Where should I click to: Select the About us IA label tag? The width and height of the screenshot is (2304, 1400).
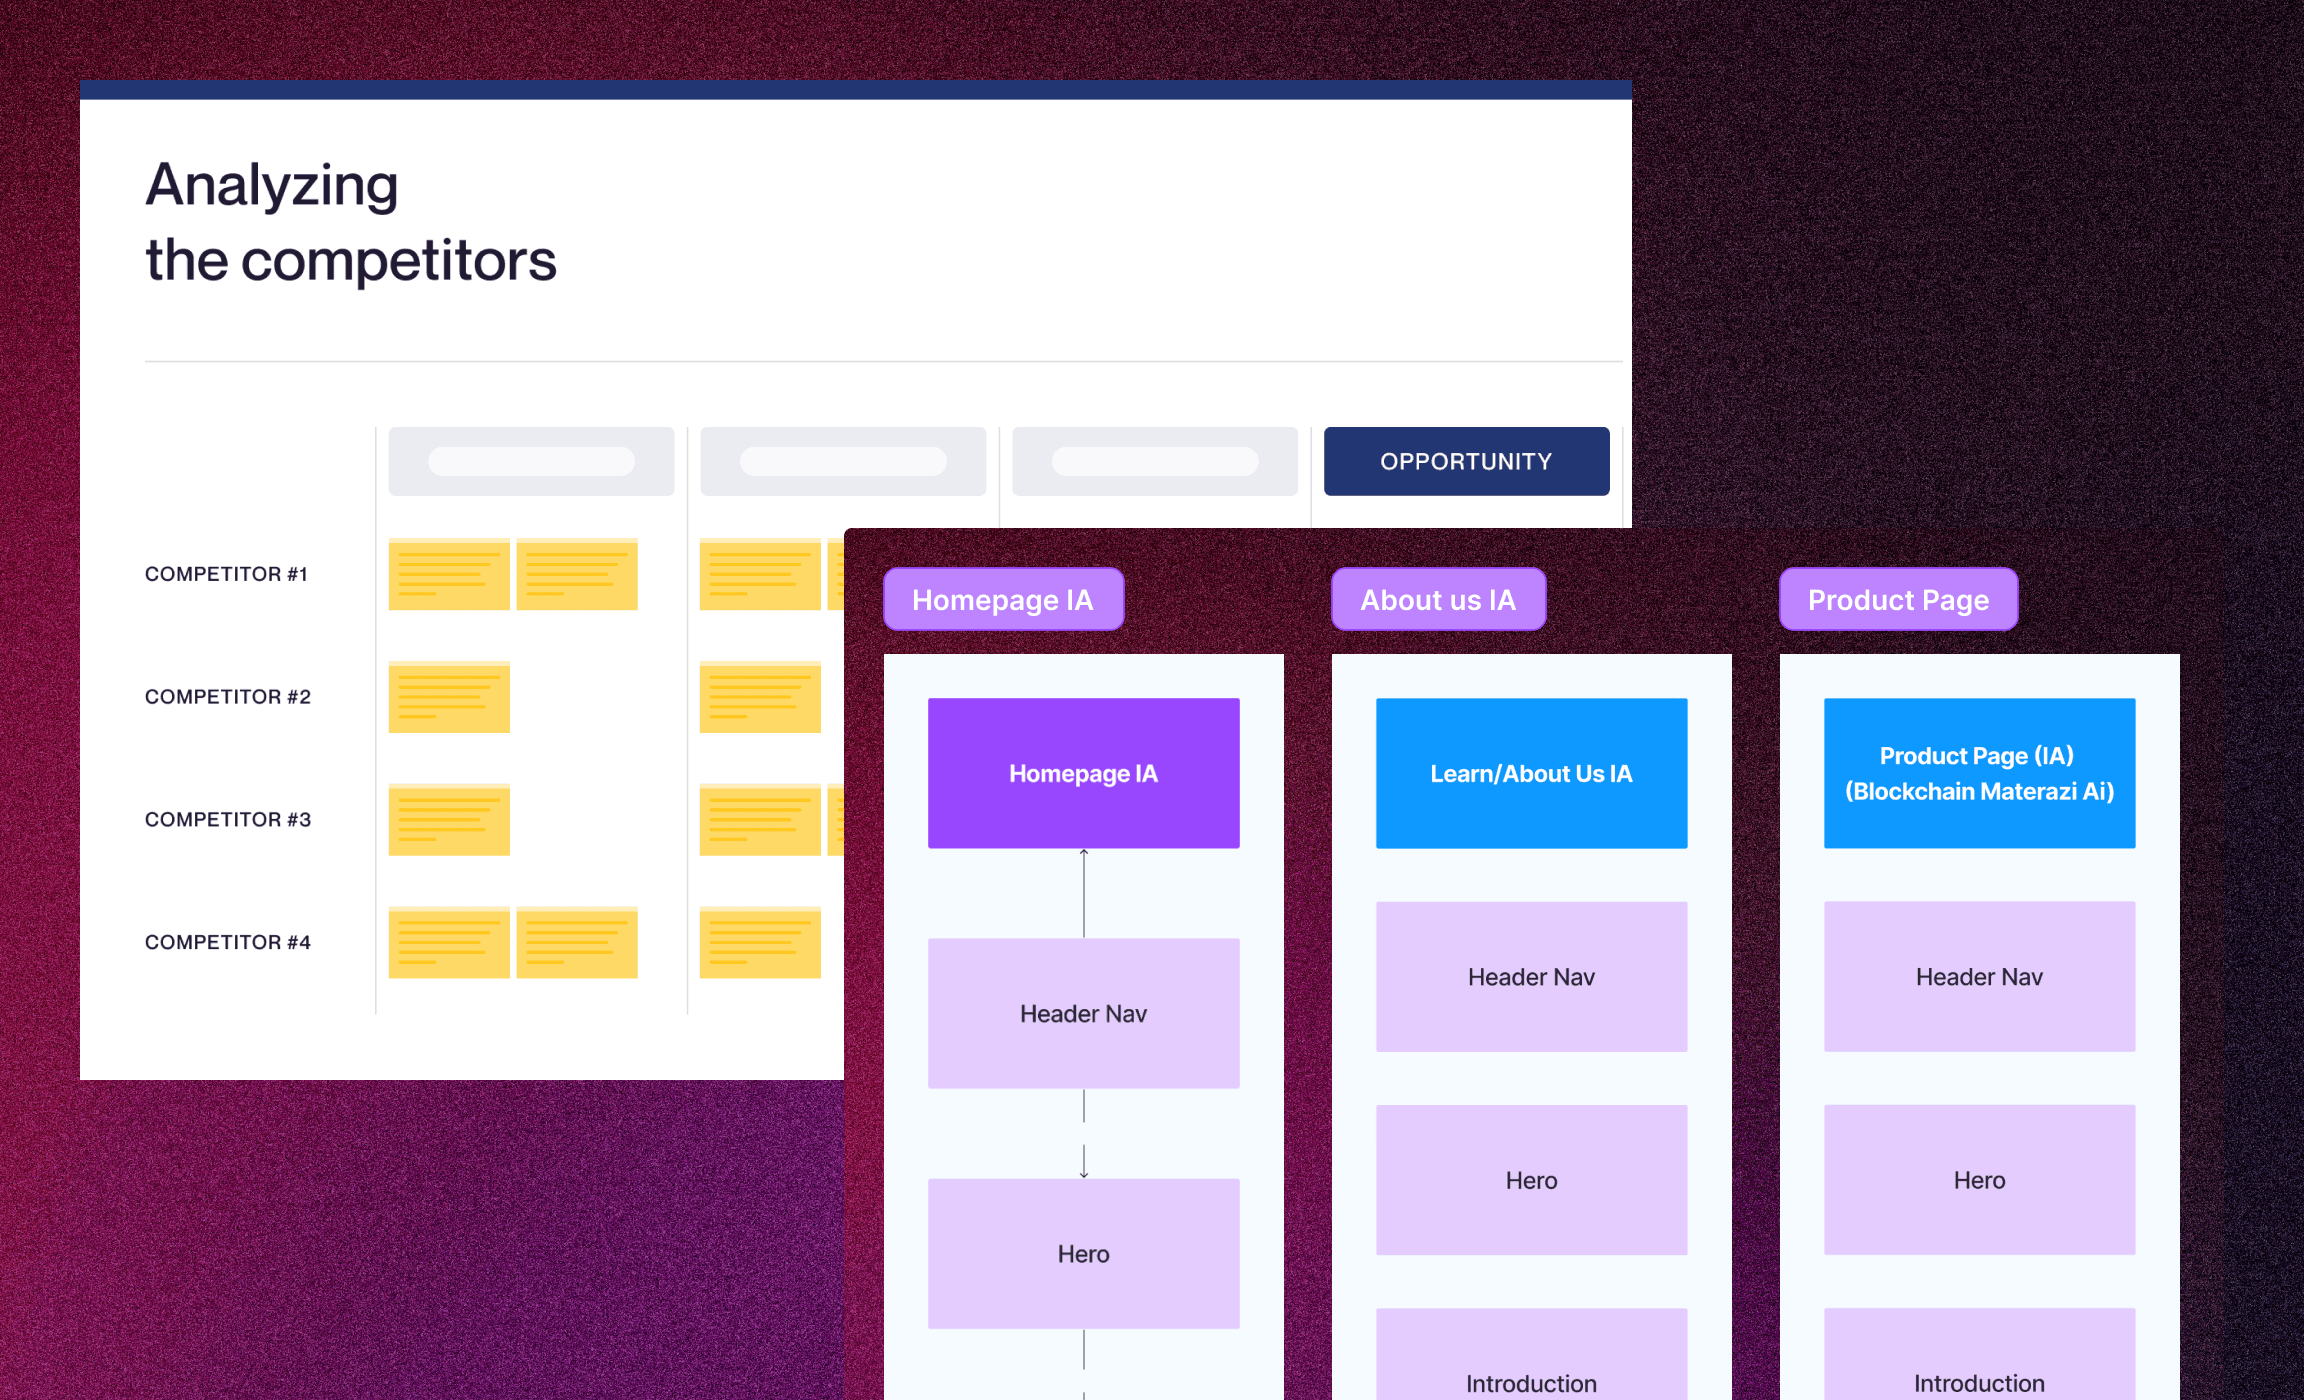point(1438,600)
